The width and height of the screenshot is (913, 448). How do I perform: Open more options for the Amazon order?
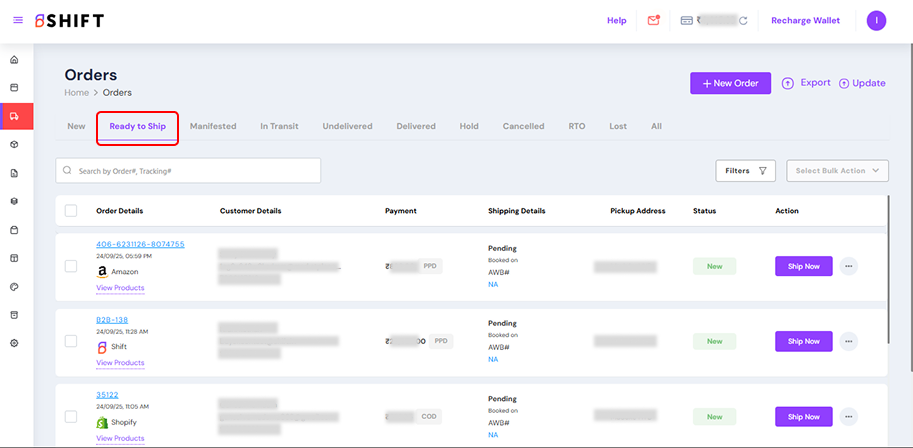click(848, 266)
